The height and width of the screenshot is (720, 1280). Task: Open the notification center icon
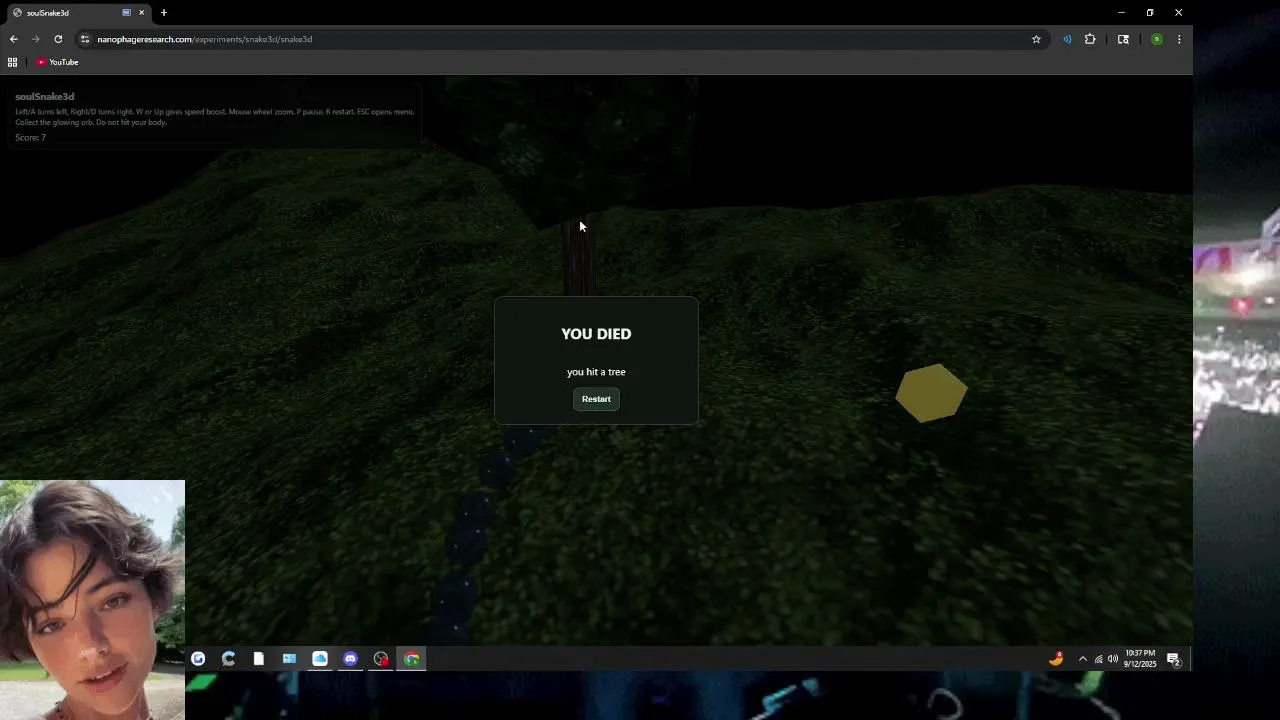tap(1174, 659)
